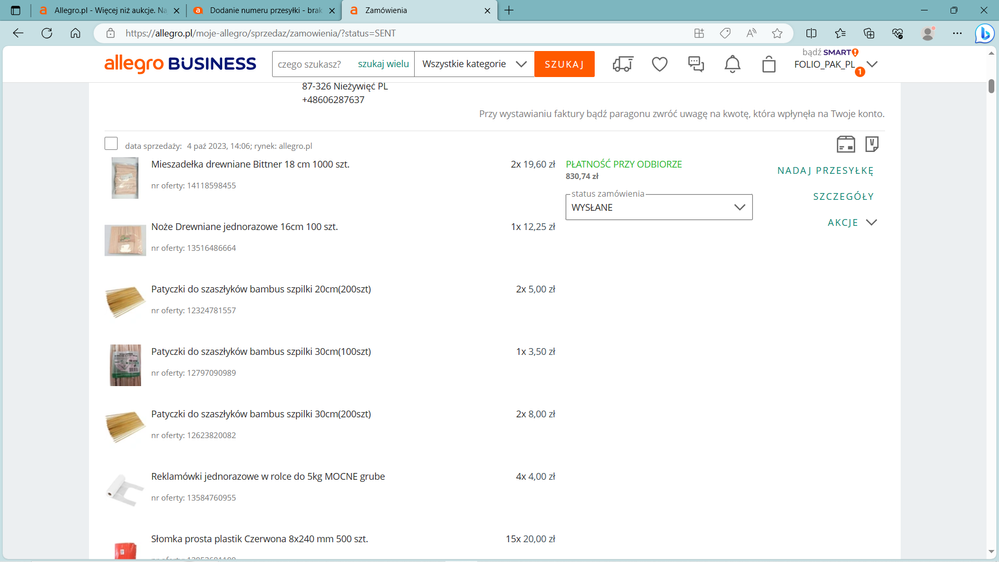Reload the page
The height and width of the screenshot is (562, 999).
(47, 33)
